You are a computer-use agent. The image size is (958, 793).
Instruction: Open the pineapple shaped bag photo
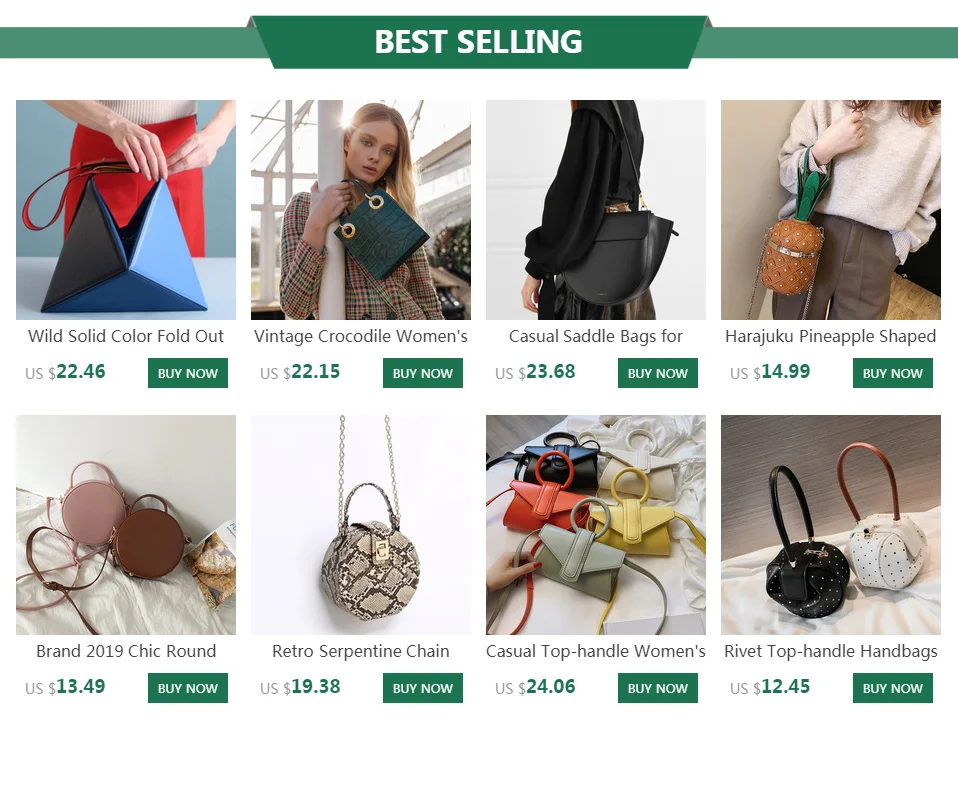(831, 210)
